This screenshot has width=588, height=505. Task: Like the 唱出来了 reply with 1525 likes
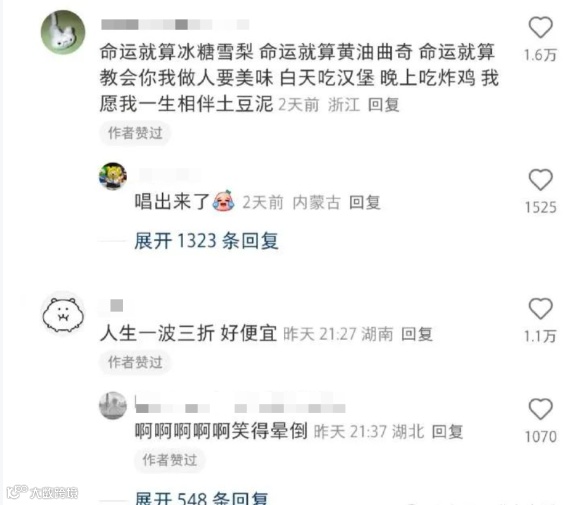[540, 180]
